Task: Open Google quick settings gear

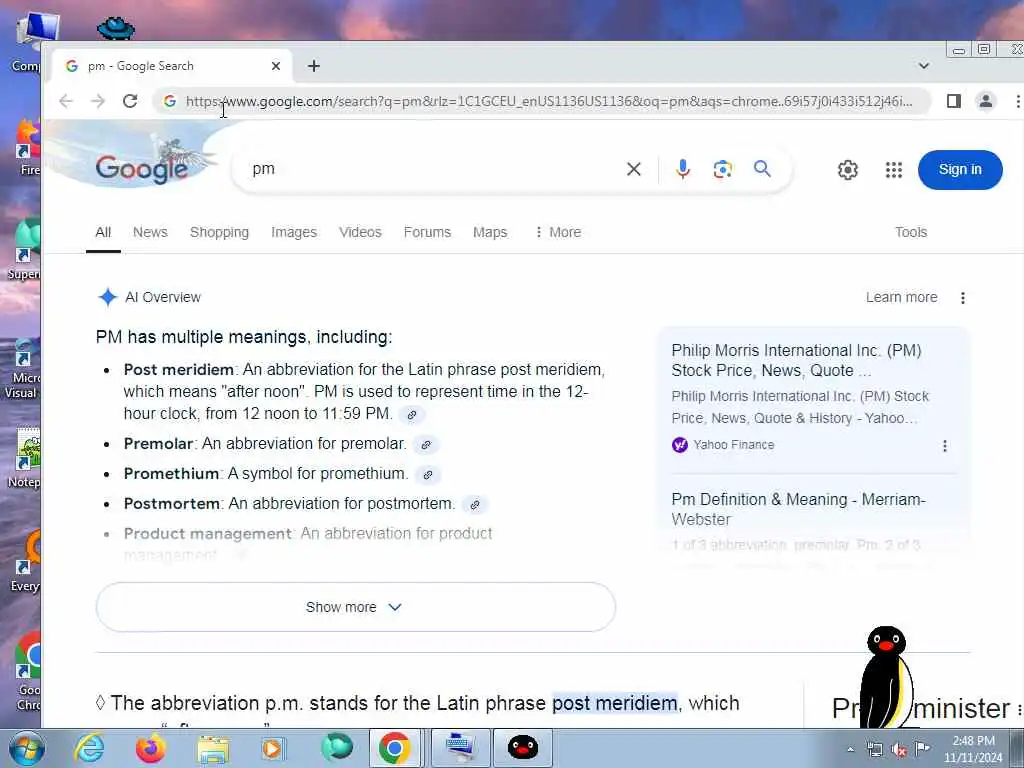Action: [x=848, y=170]
